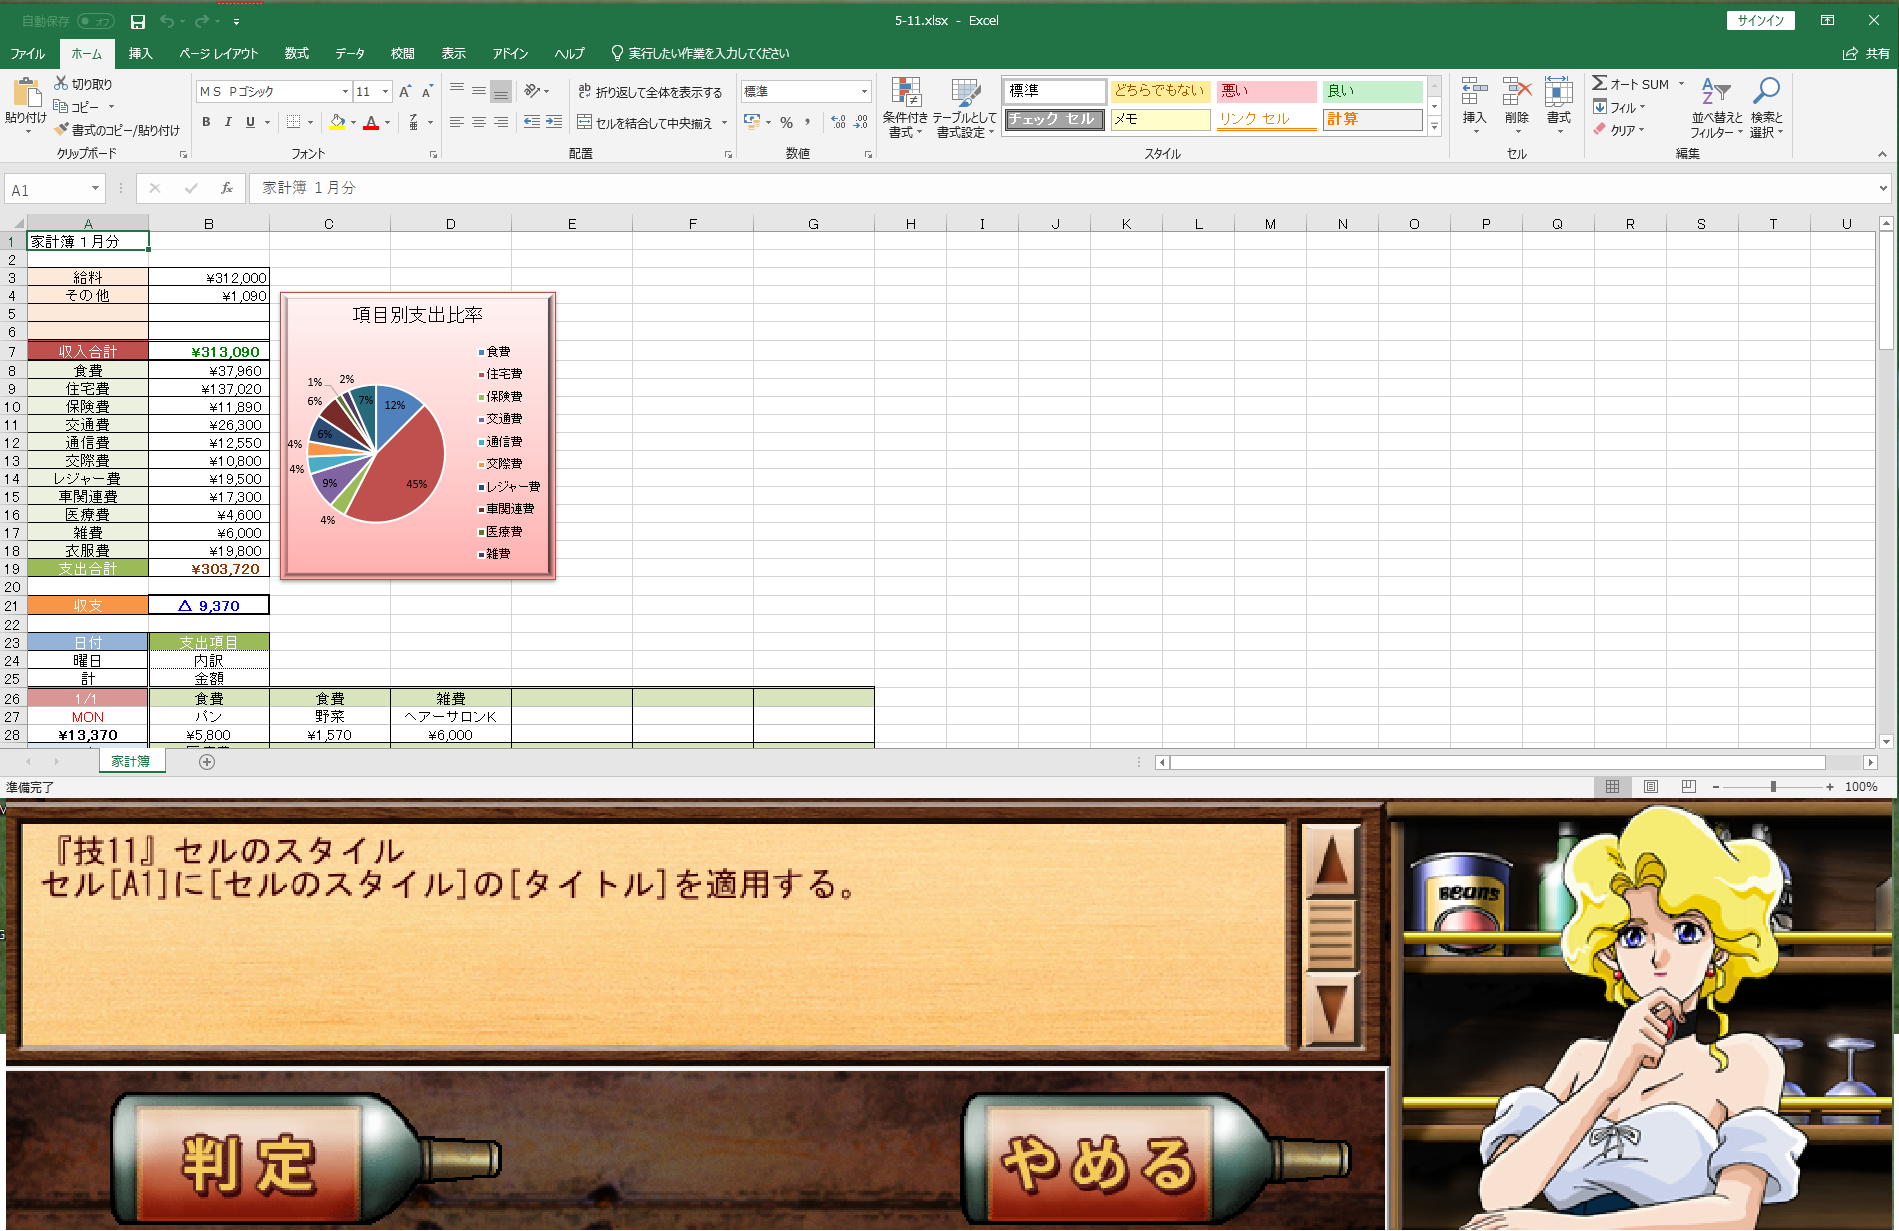Click the Format as Table icon
Screen dimensions: 1899x1231
(x=965, y=92)
